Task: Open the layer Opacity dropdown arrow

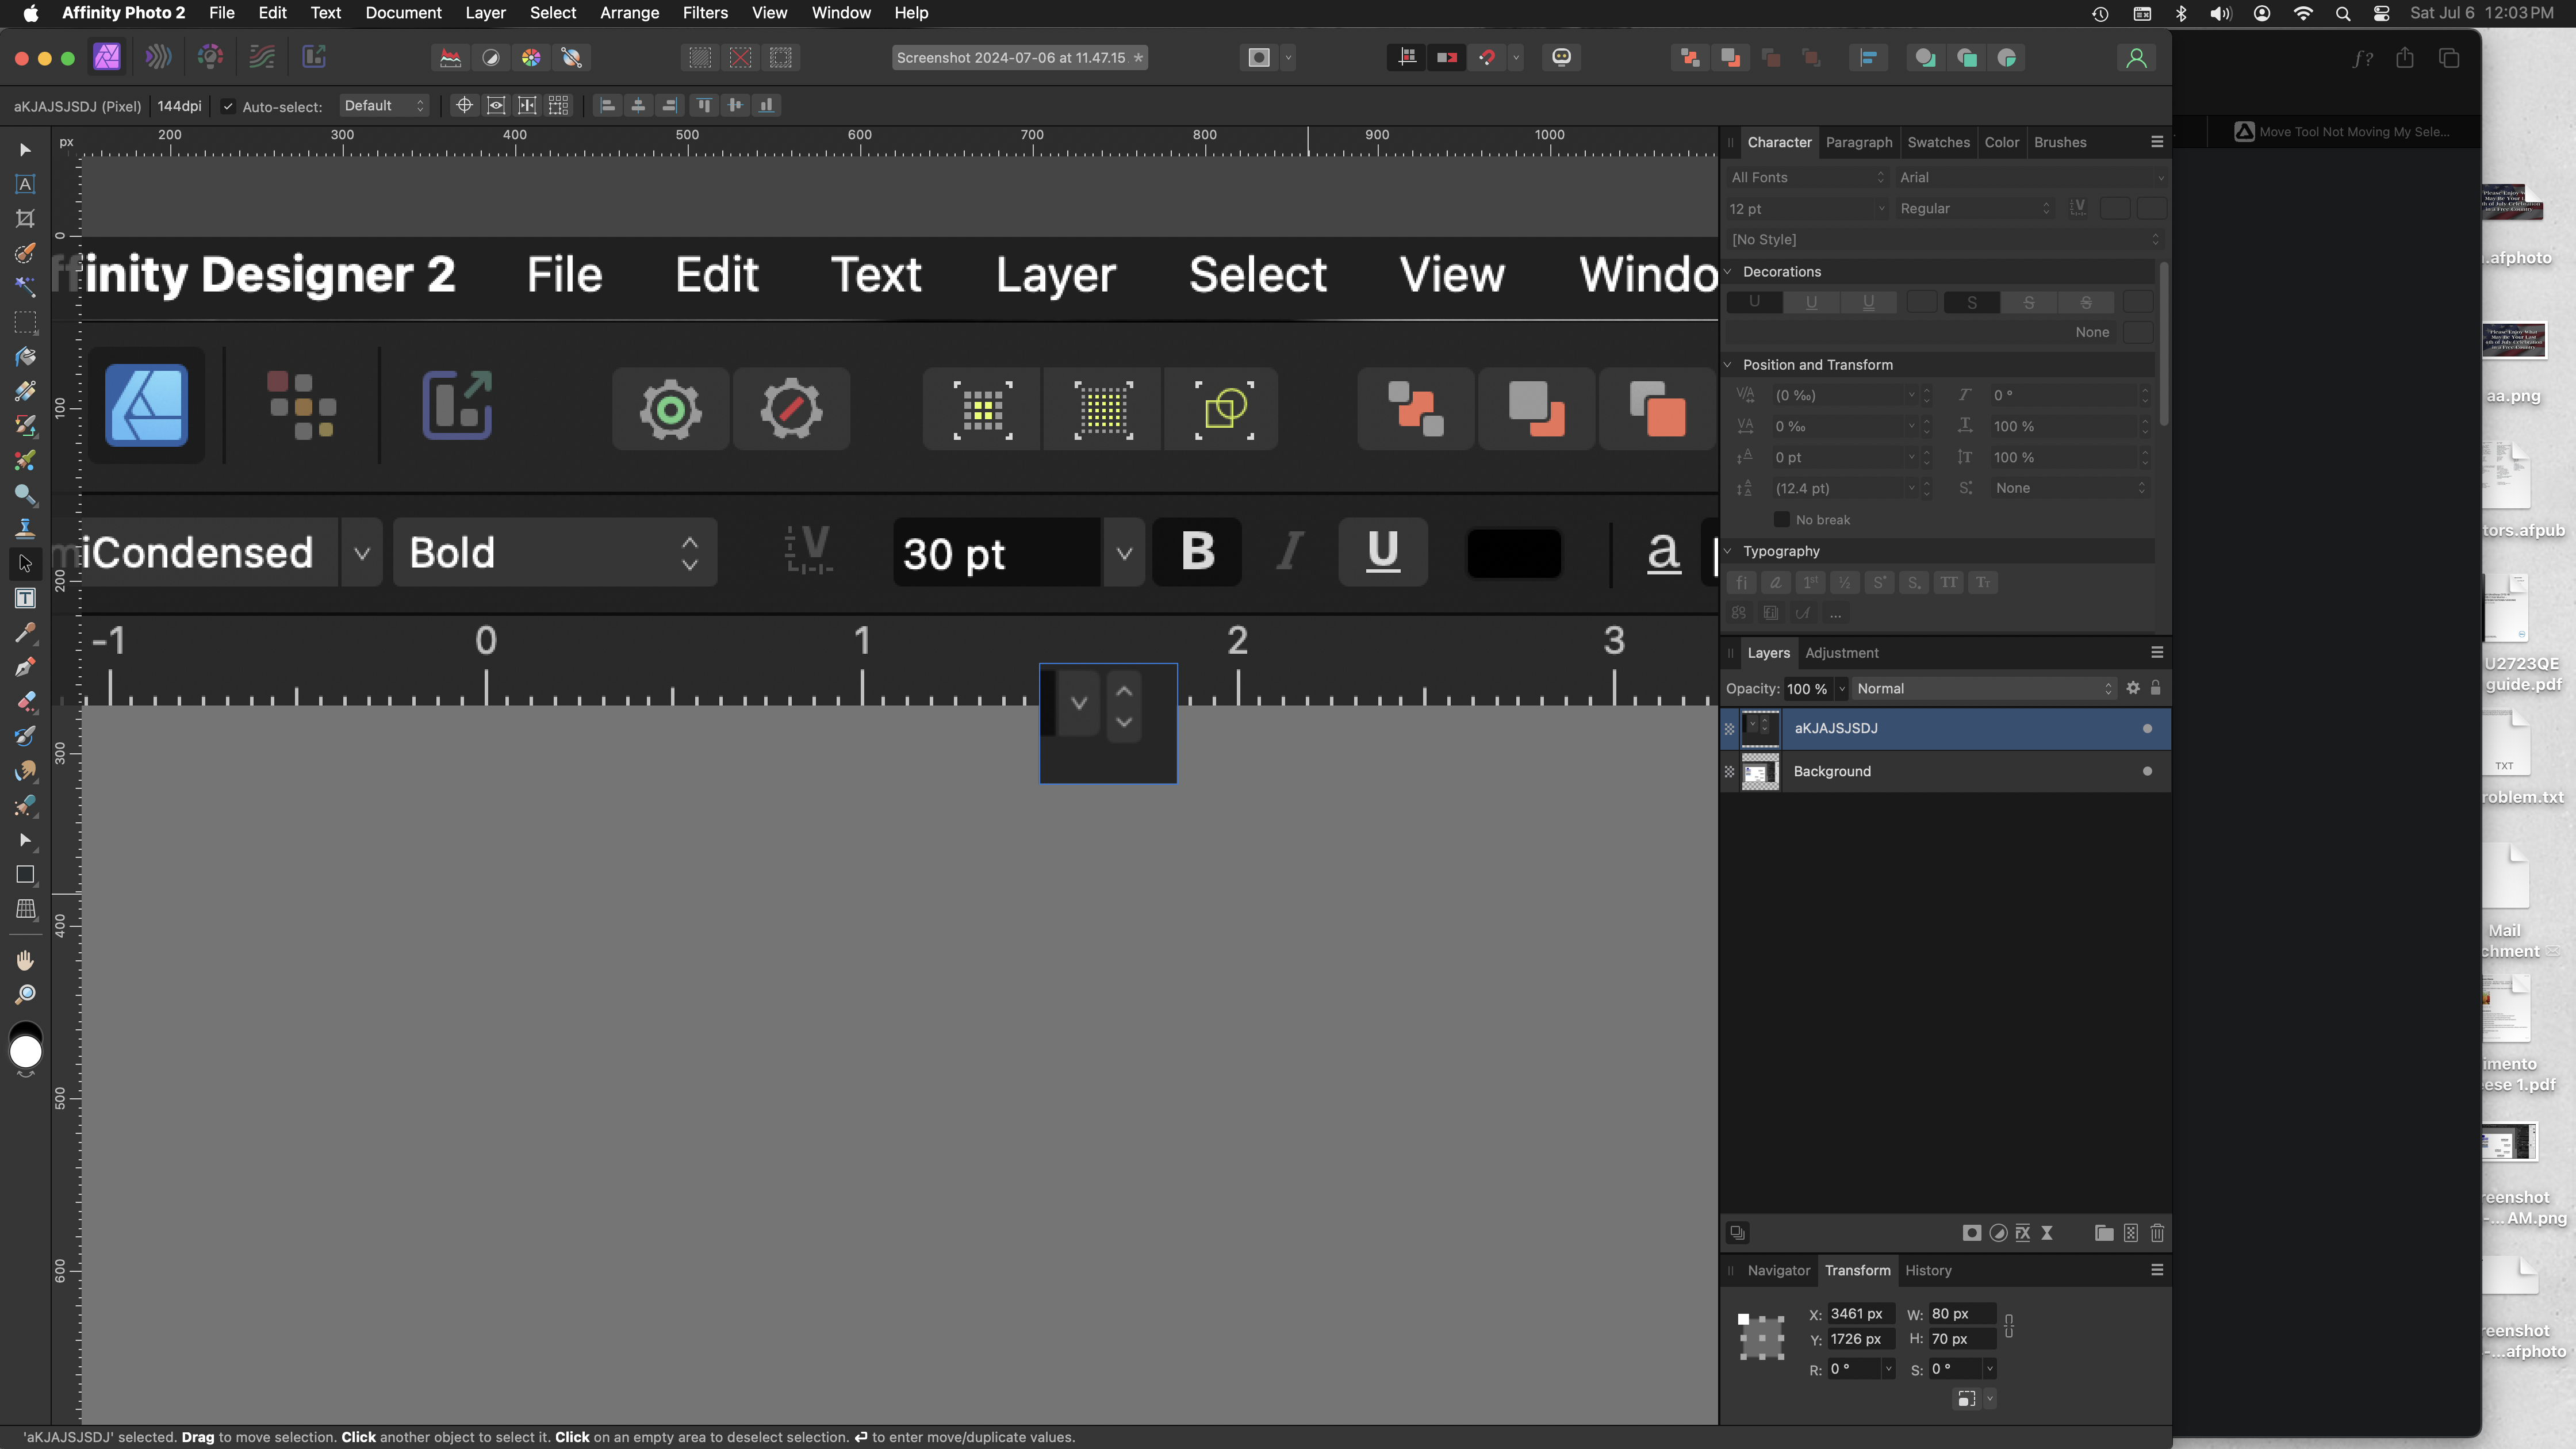Action: coord(1841,688)
